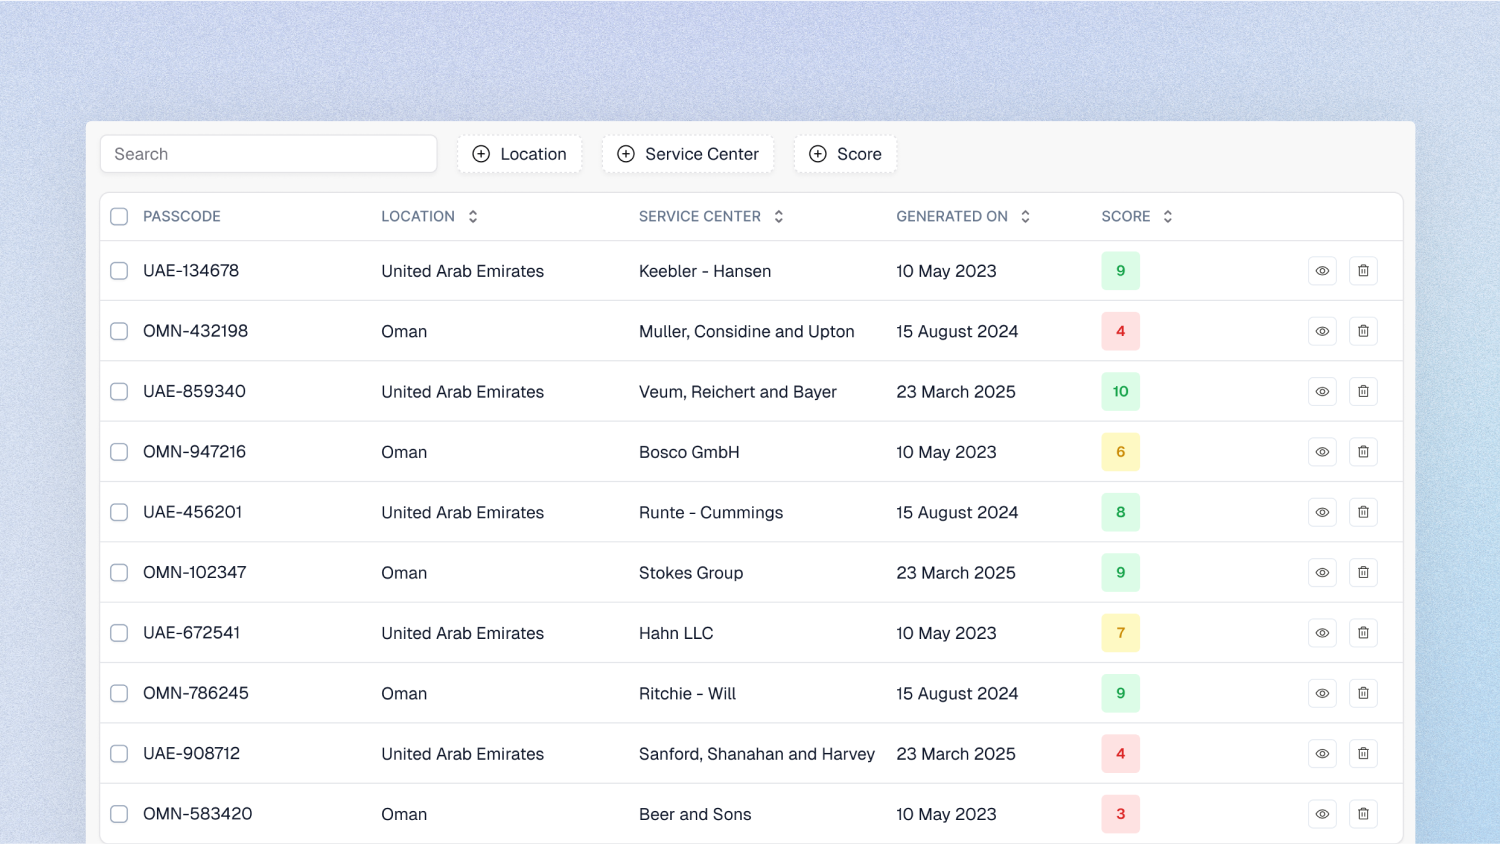The image size is (1500, 844).
Task: Click the green score badge 10
Action: (x=1120, y=392)
